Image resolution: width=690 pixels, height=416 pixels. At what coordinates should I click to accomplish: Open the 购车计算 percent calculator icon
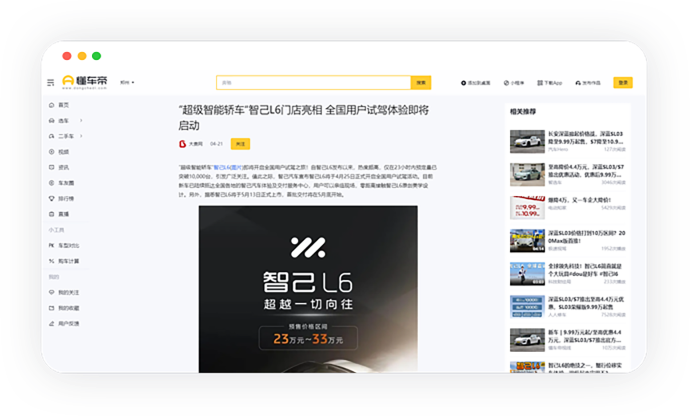click(x=51, y=261)
